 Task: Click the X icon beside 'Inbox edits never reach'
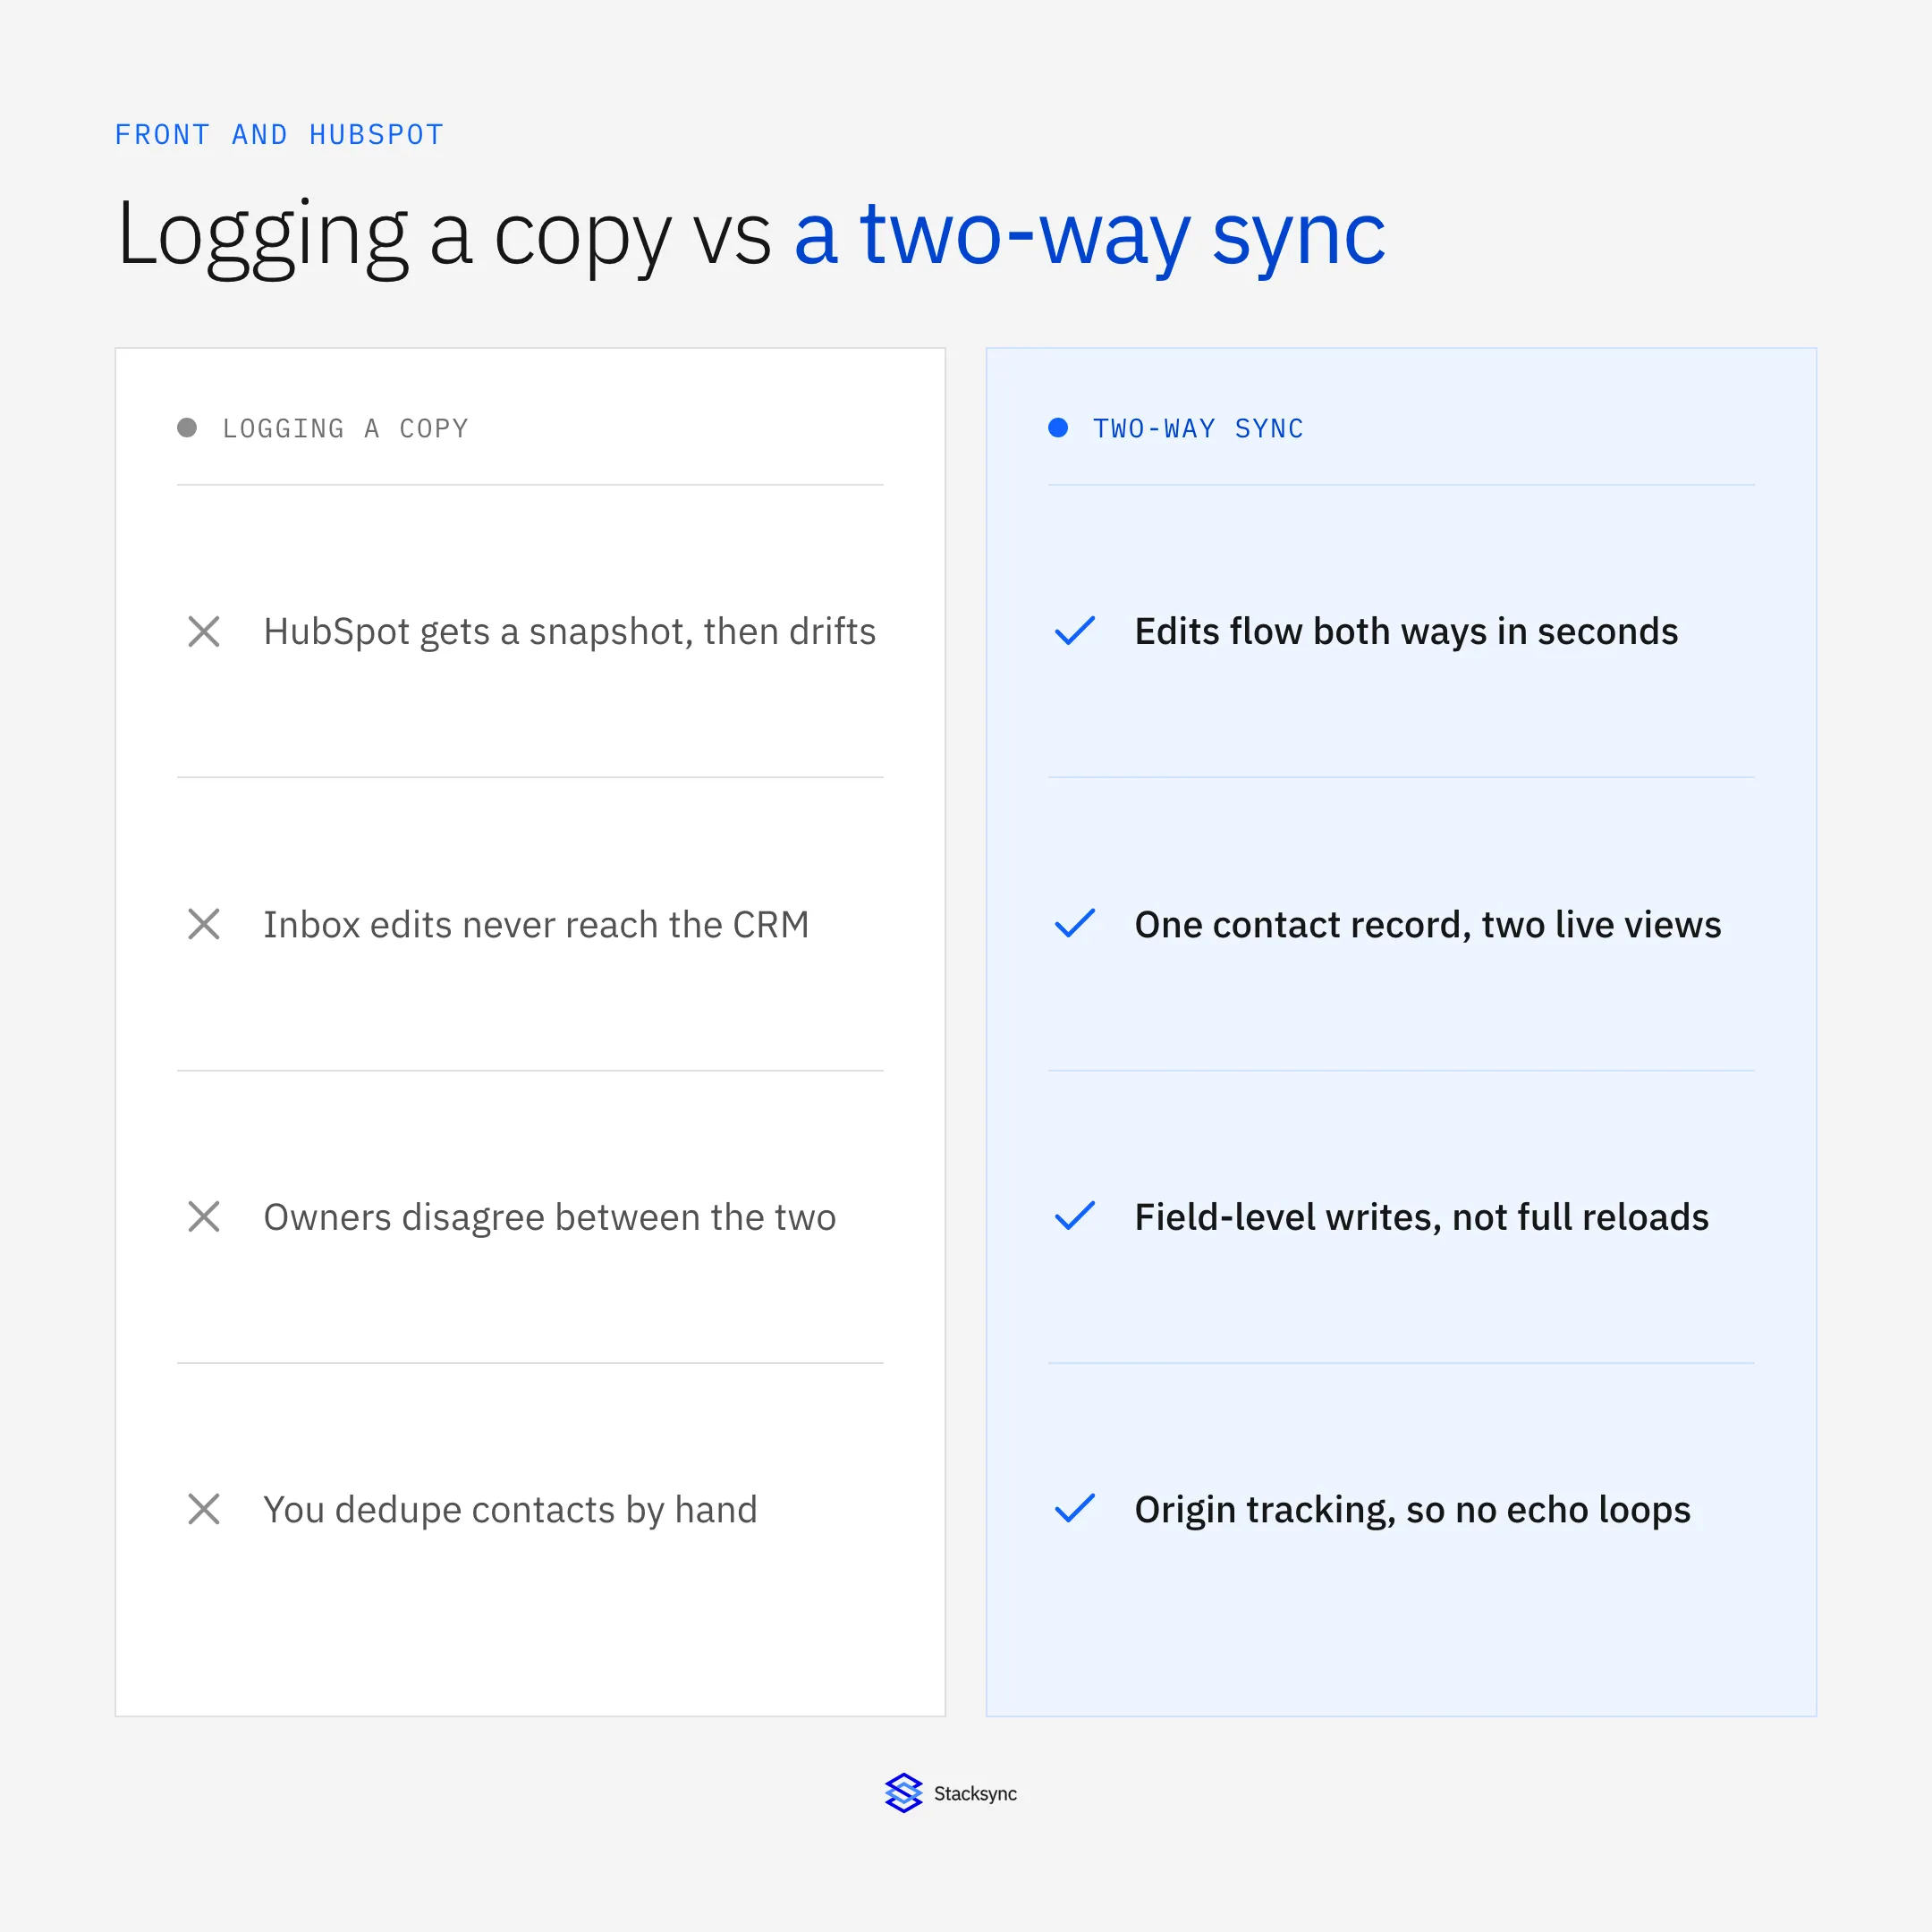coord(204,924)
